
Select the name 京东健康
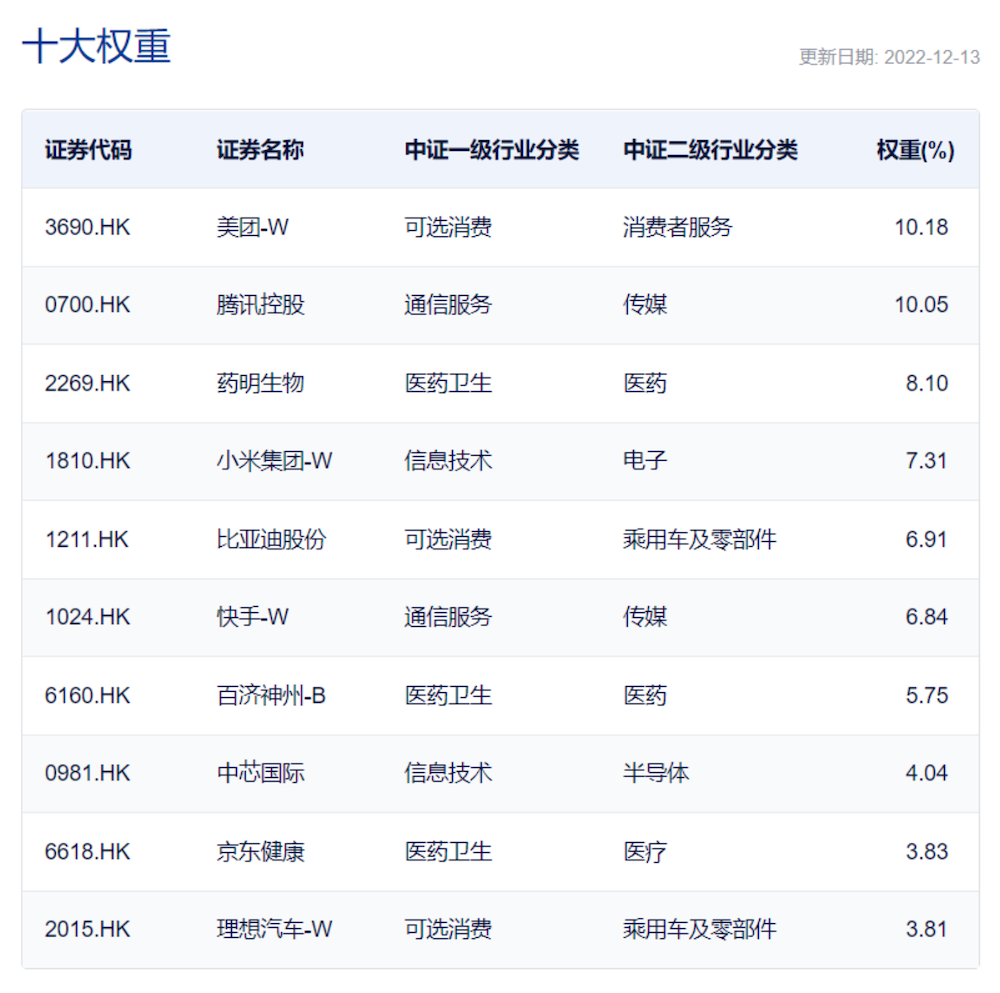click(260, 851)
